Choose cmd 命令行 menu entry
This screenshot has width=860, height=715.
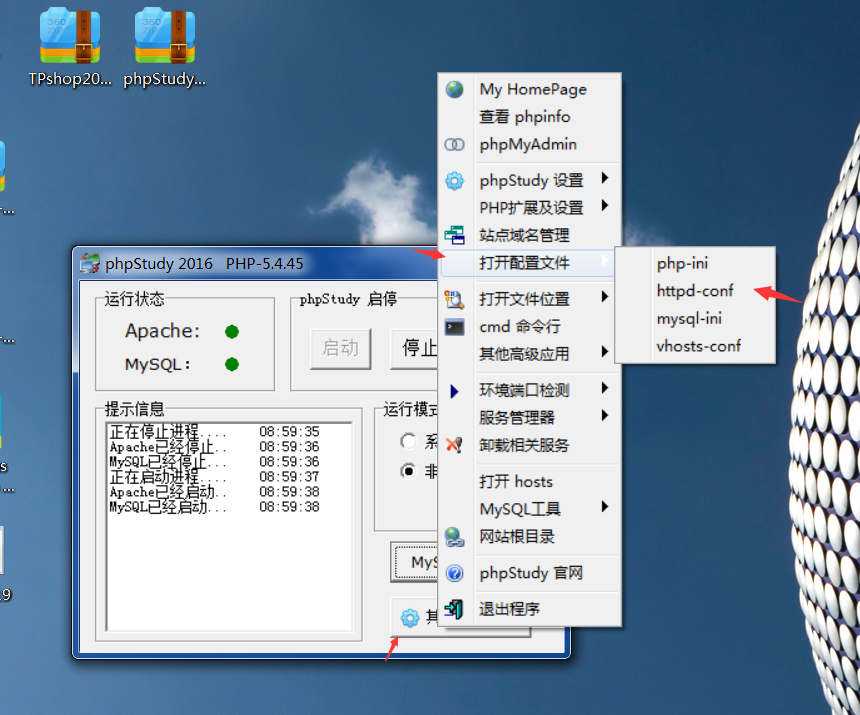click(530, 327)
